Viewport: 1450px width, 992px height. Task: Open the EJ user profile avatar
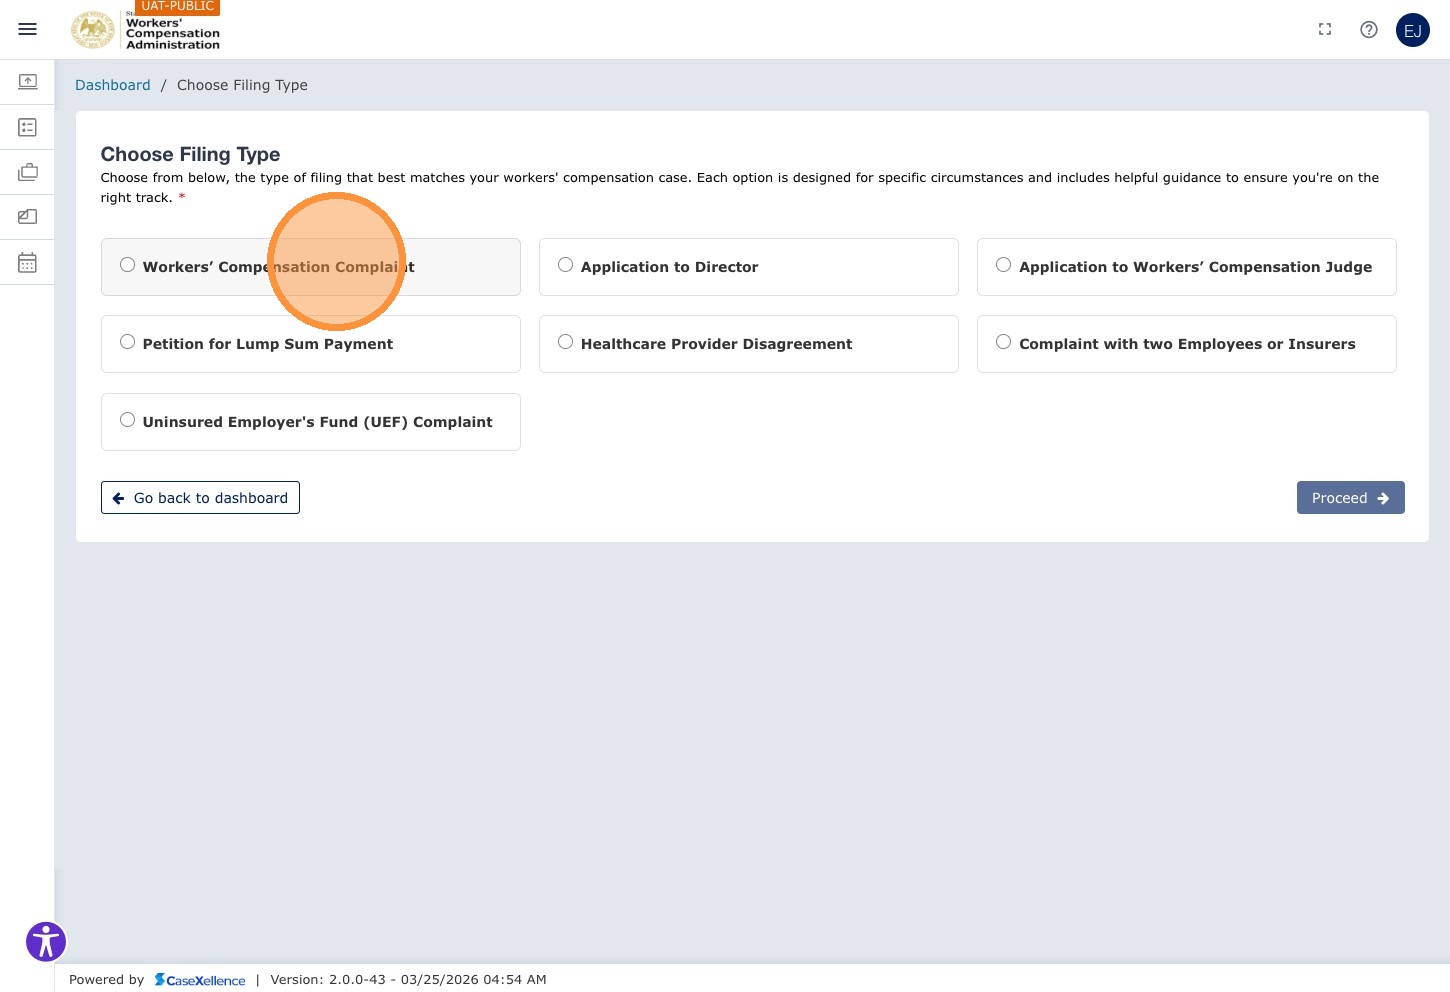coord(1413,30)
